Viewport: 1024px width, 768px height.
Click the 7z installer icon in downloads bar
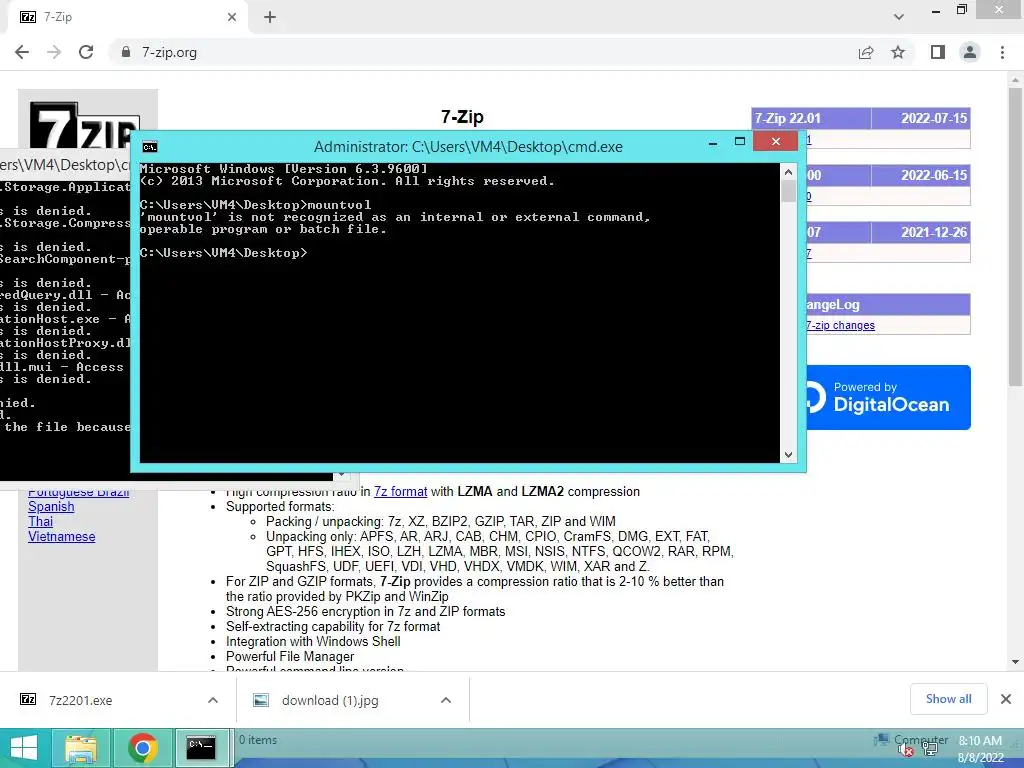28,699
